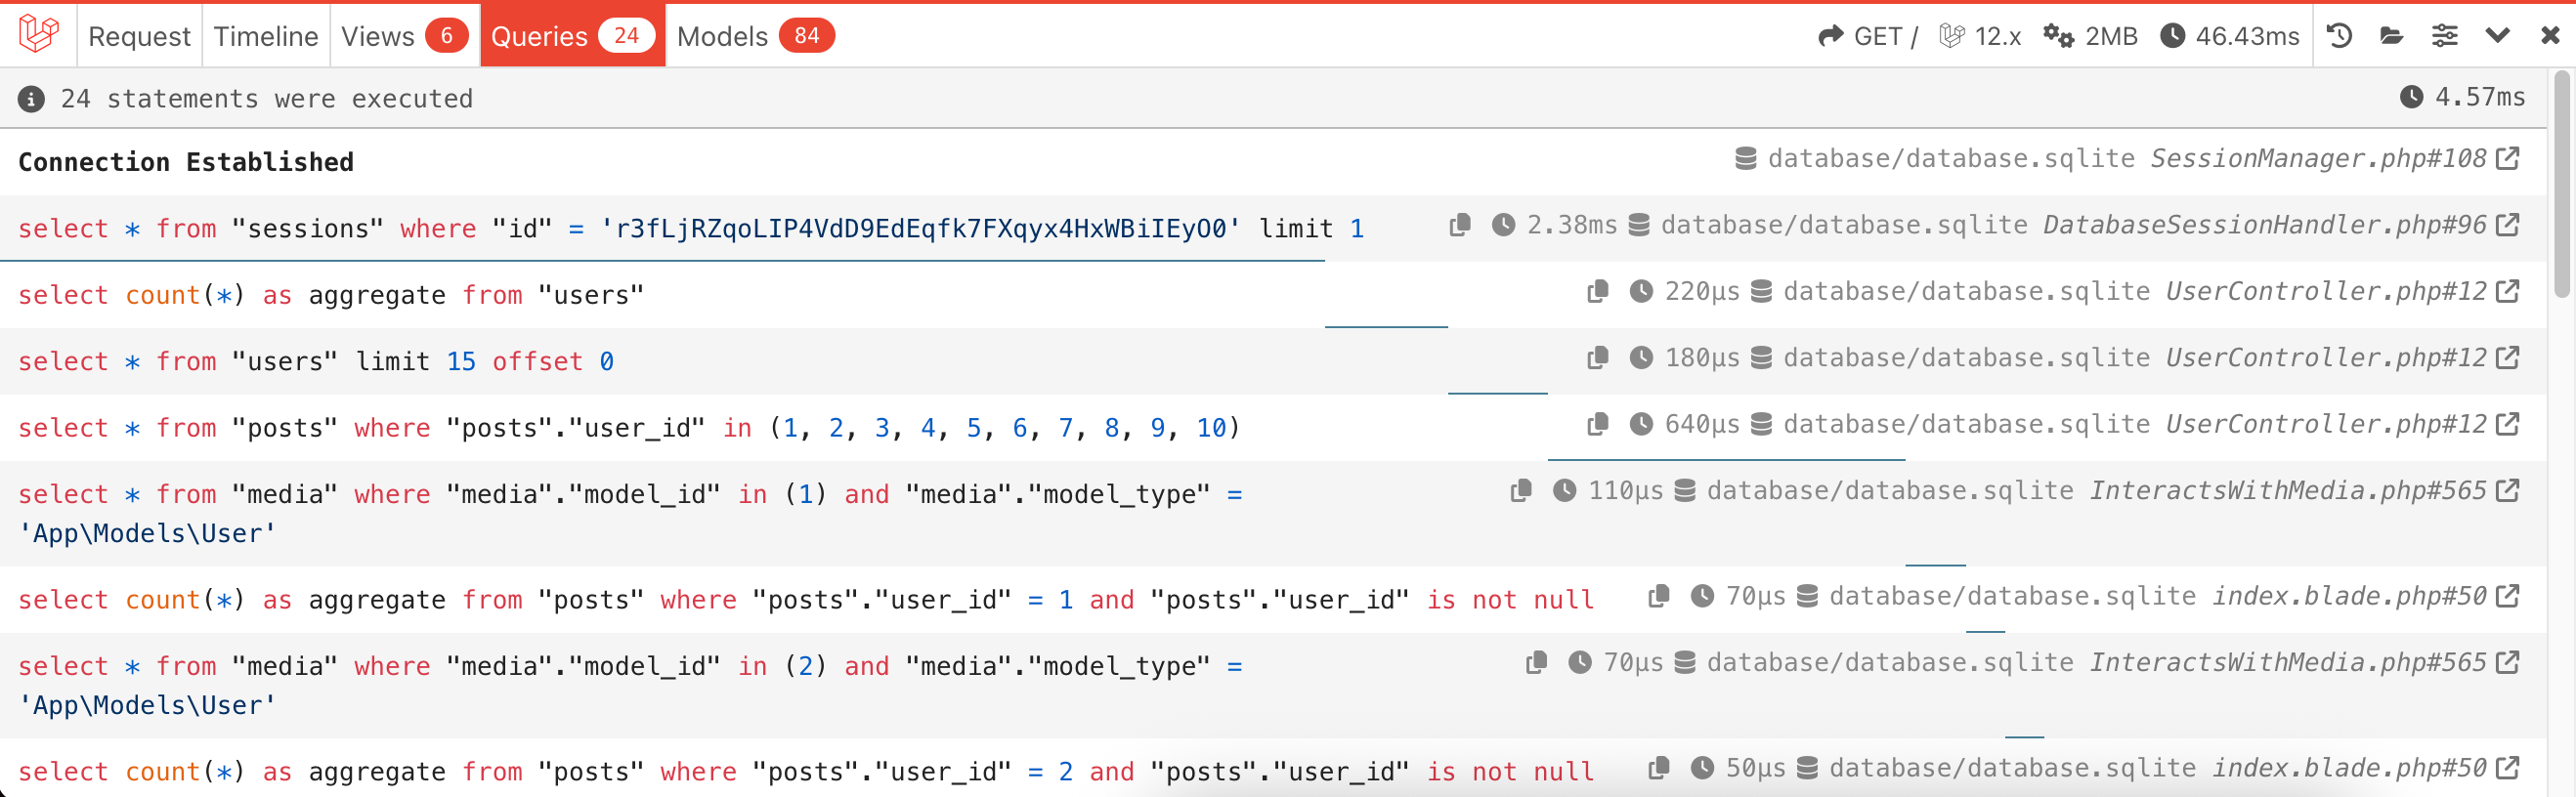Open first InteractsWithMedia.php#565 link icon

[x=2507, y=490]
